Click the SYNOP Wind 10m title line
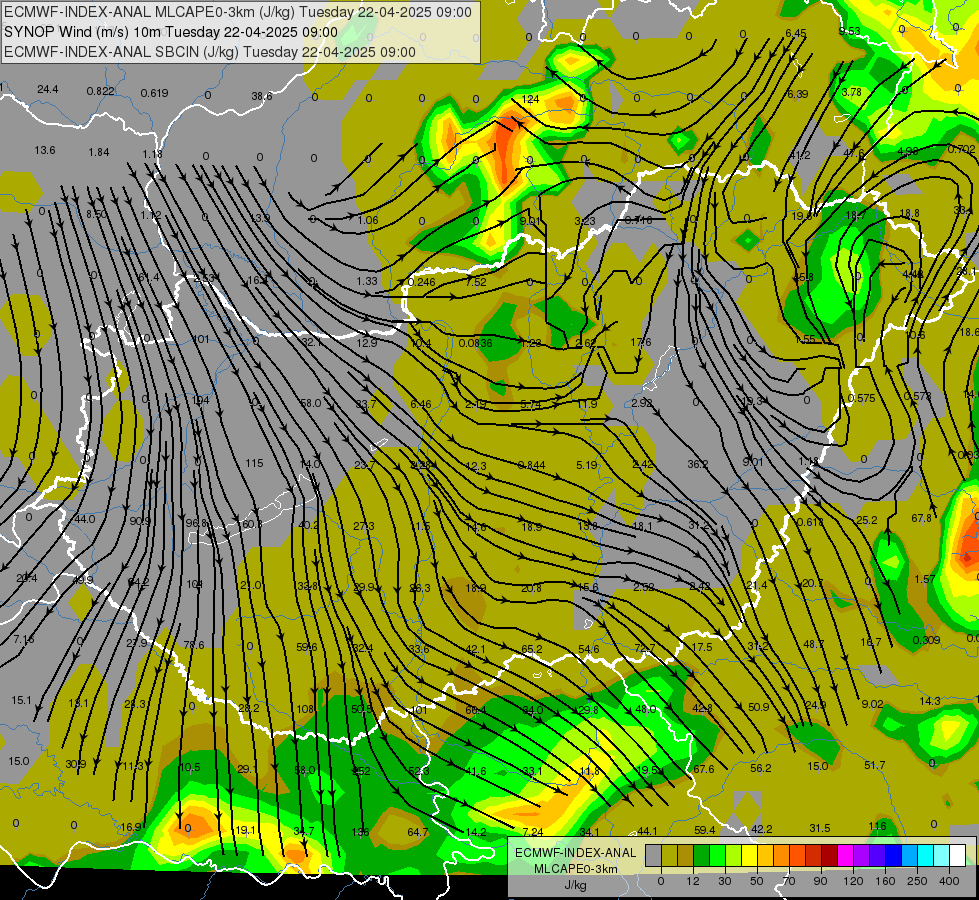Viewport: 979px width, 900px height. coord(170,32)
